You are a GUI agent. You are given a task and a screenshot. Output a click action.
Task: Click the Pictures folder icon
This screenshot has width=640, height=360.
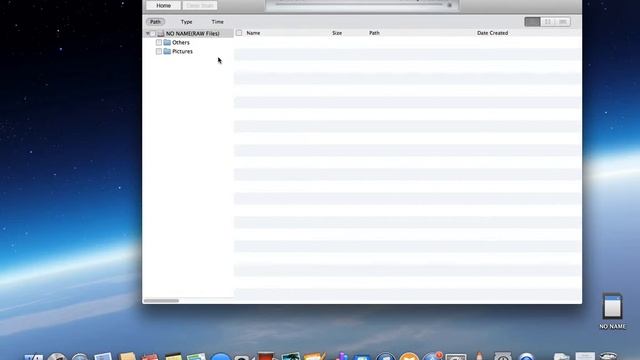[167, 51]
